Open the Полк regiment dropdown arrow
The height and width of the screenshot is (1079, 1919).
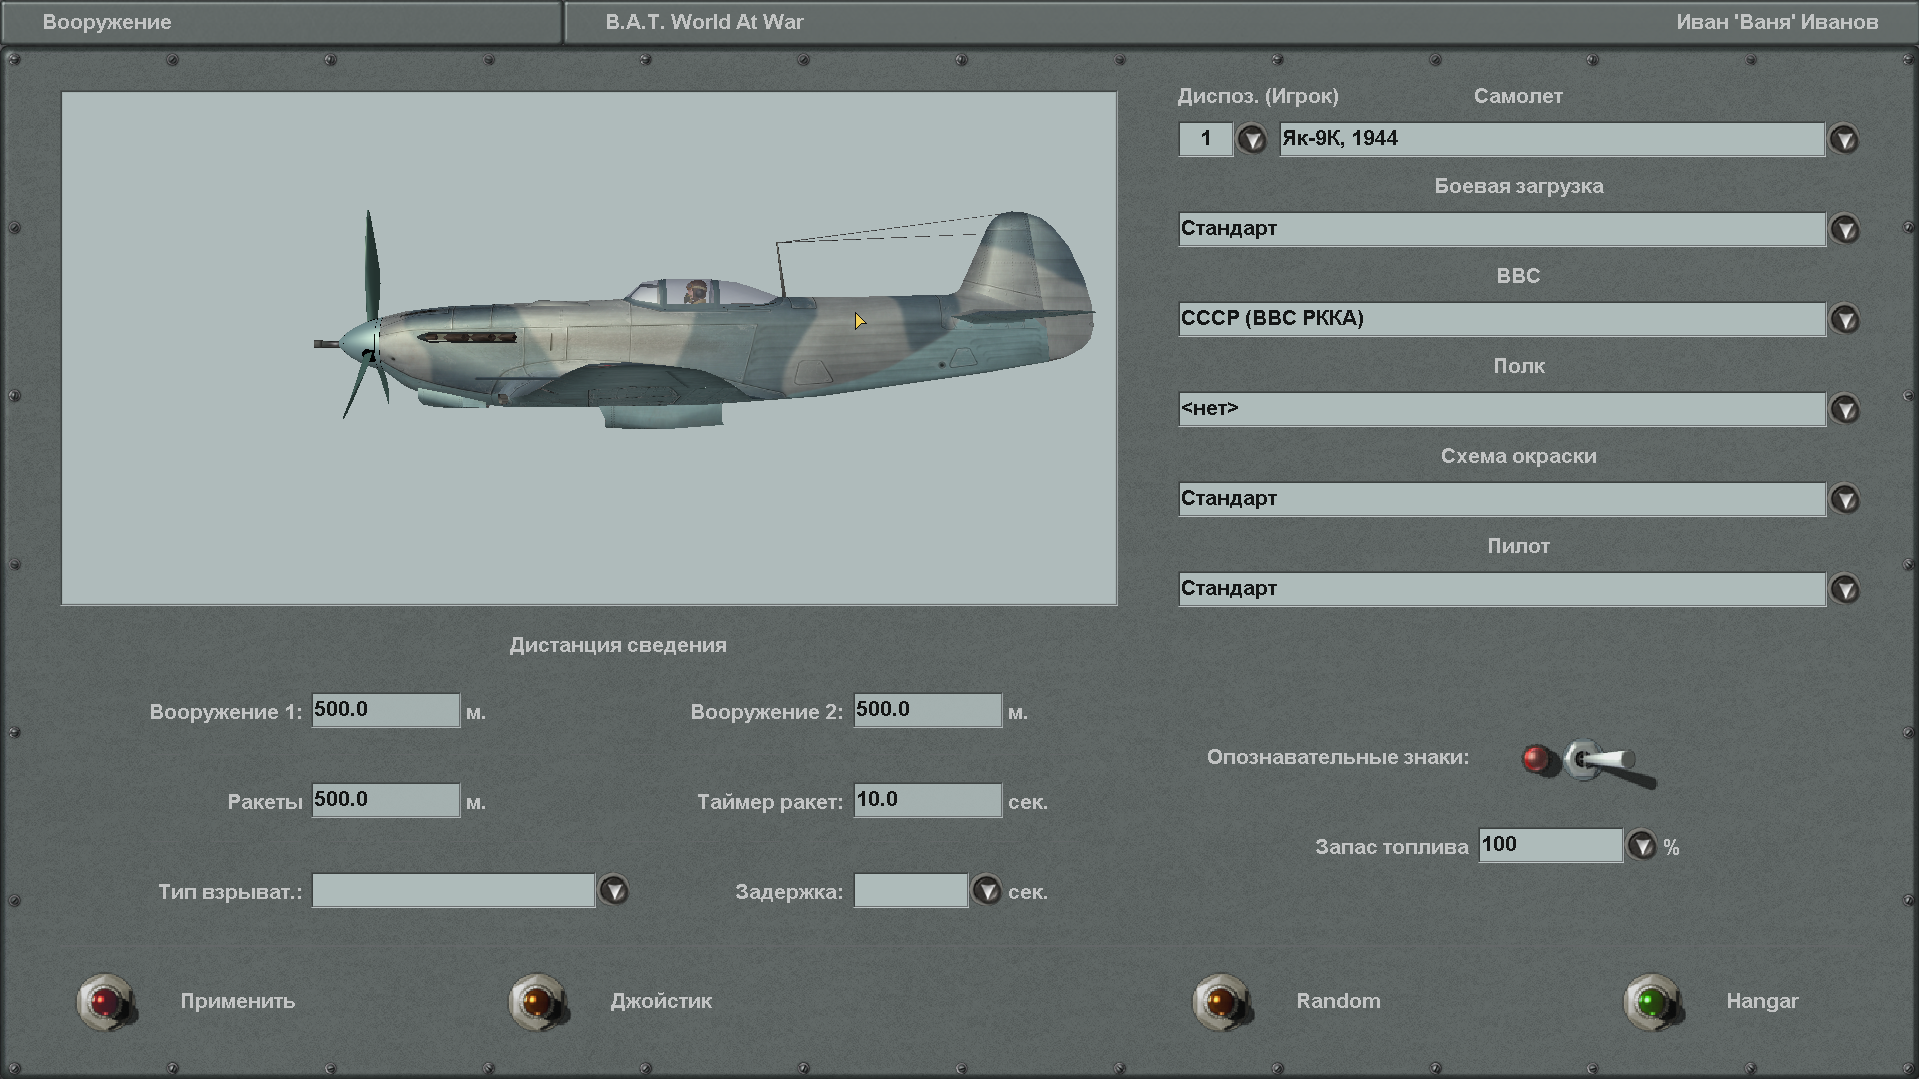1844,409
